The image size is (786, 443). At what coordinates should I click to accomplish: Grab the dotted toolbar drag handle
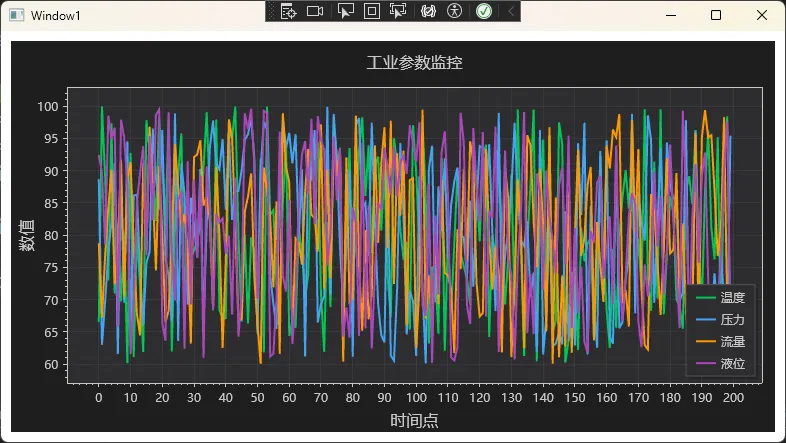point(271,11)
